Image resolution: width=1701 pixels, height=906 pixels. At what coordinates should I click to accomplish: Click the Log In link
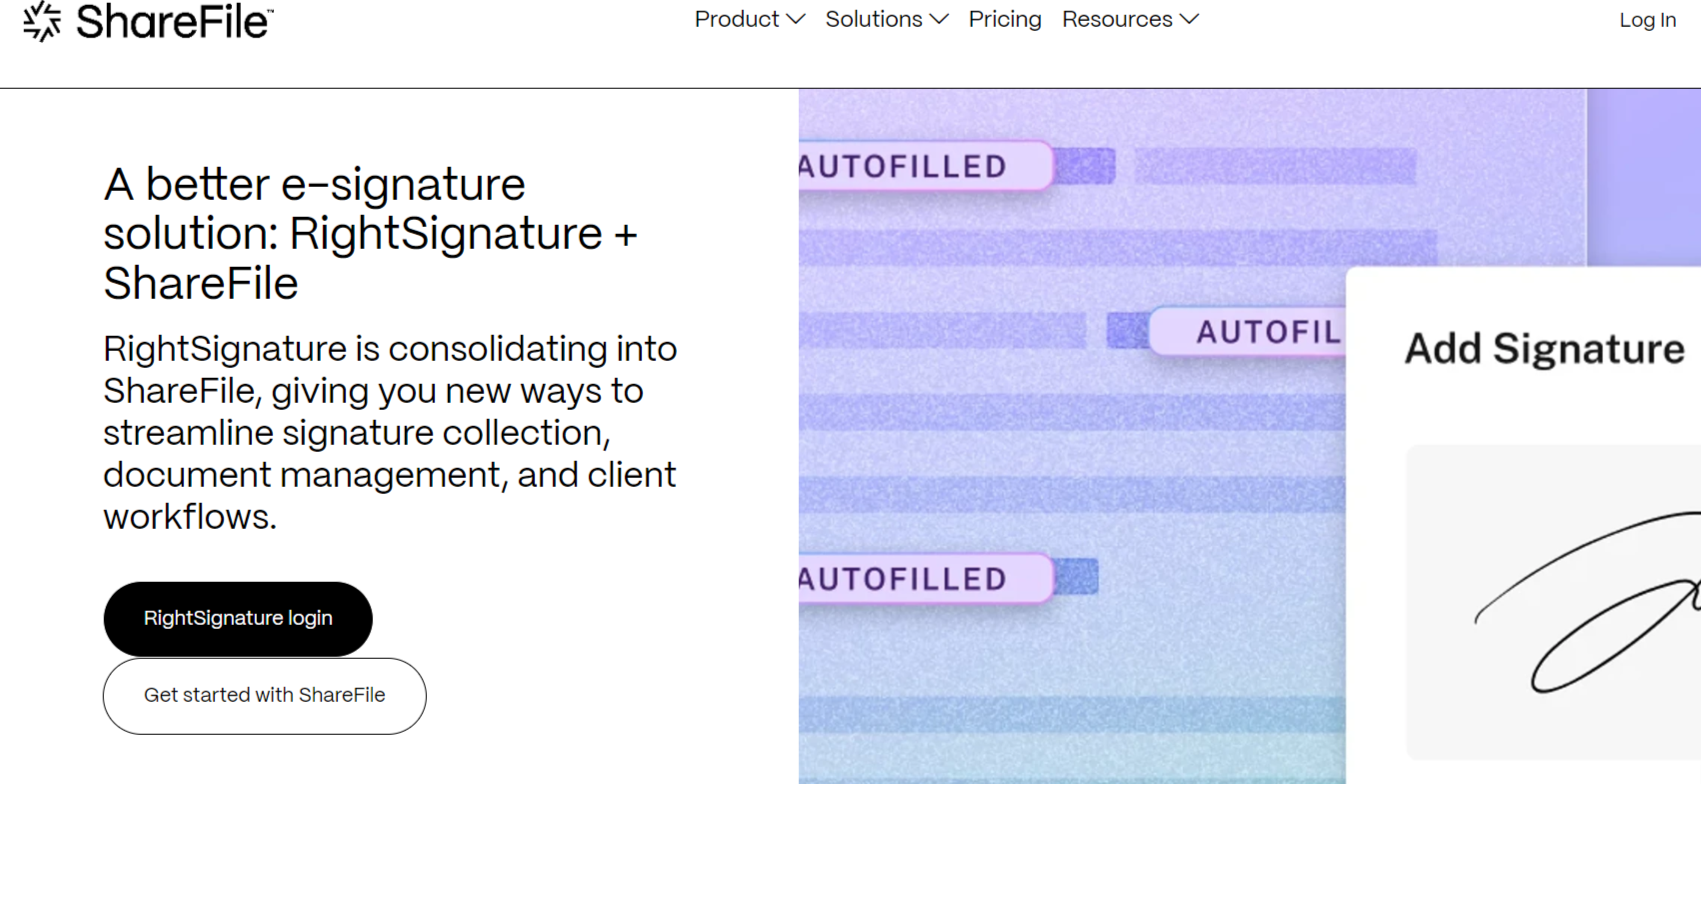click(1647, 20)
